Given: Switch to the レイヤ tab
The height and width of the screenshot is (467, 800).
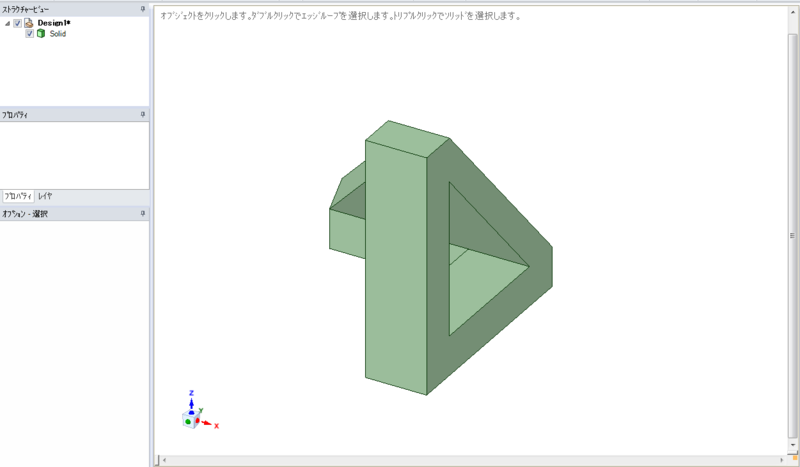Looking at the screenshot, I should [x=45, y=196].
